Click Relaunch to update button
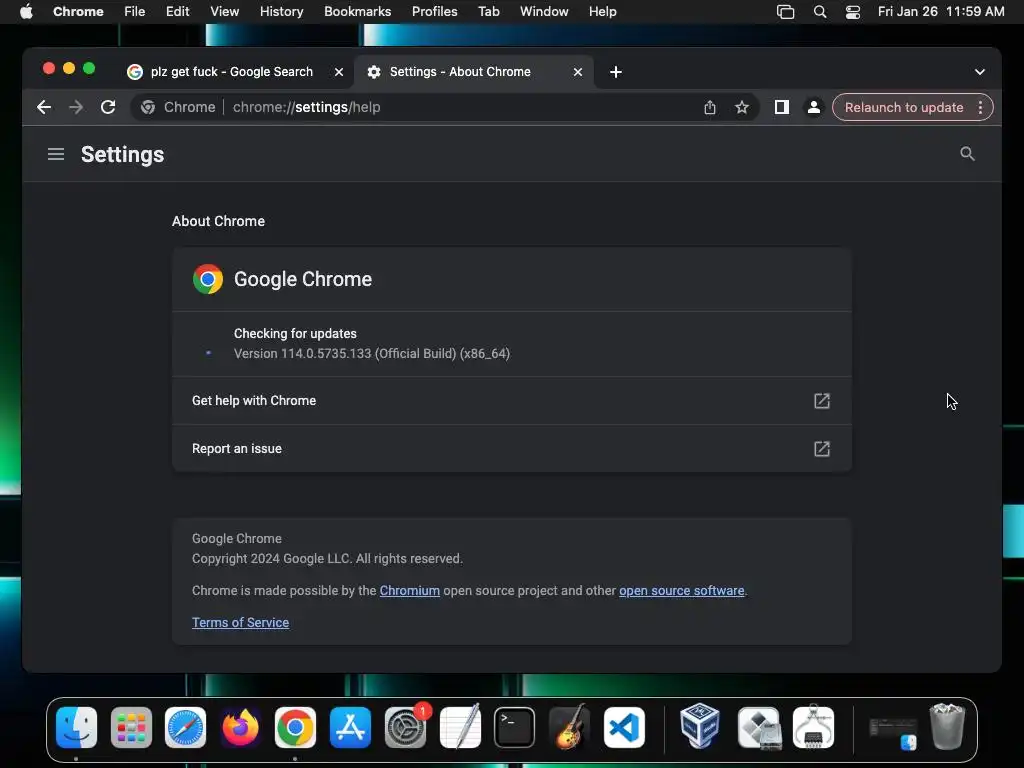The width and height of the screenshot is (1024, 768). pyautogui.click(x=904, y=107)
